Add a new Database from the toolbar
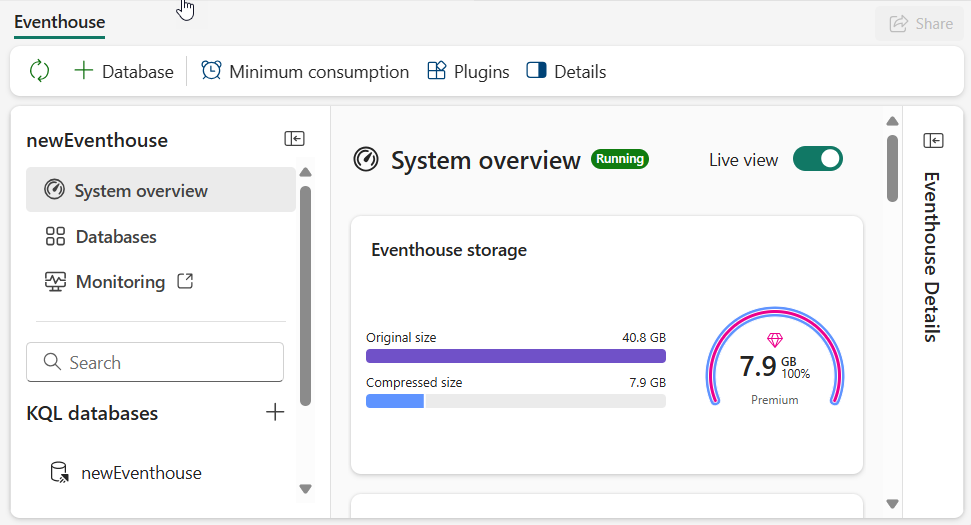The width and height of the screenshot is (971, 525). (x=124, y=72)
